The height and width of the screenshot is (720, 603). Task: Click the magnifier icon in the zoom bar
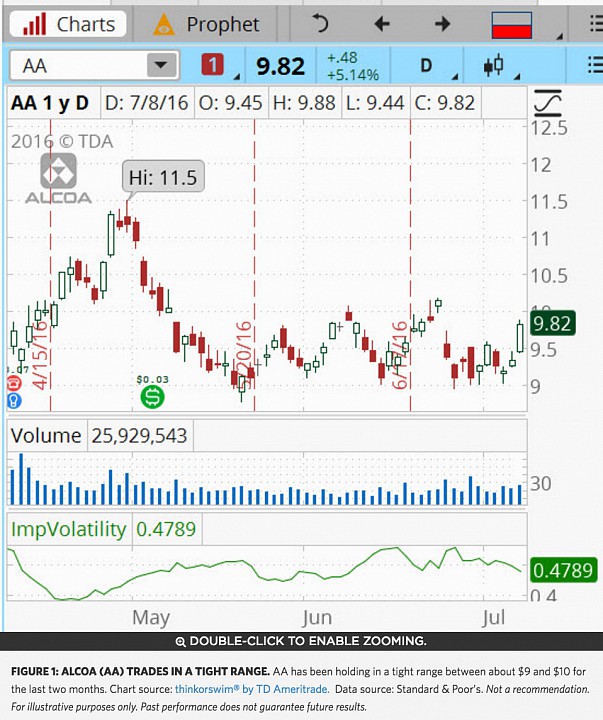pos(180,641)
